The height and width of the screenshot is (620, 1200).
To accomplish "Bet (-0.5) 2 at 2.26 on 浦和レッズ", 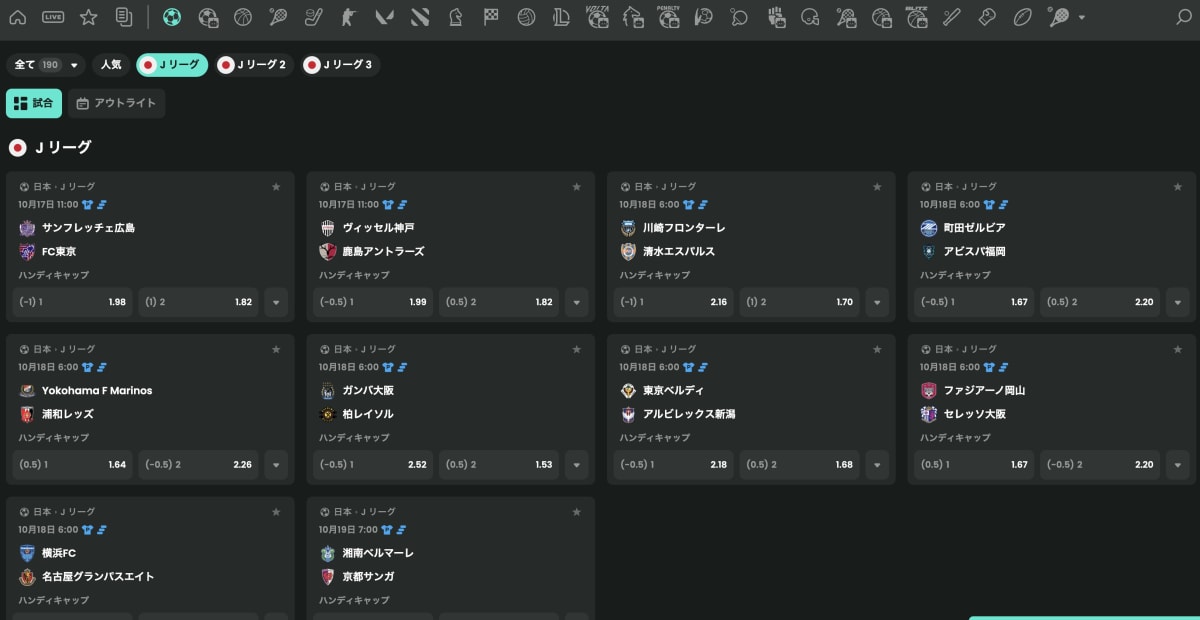I will 198,464.
